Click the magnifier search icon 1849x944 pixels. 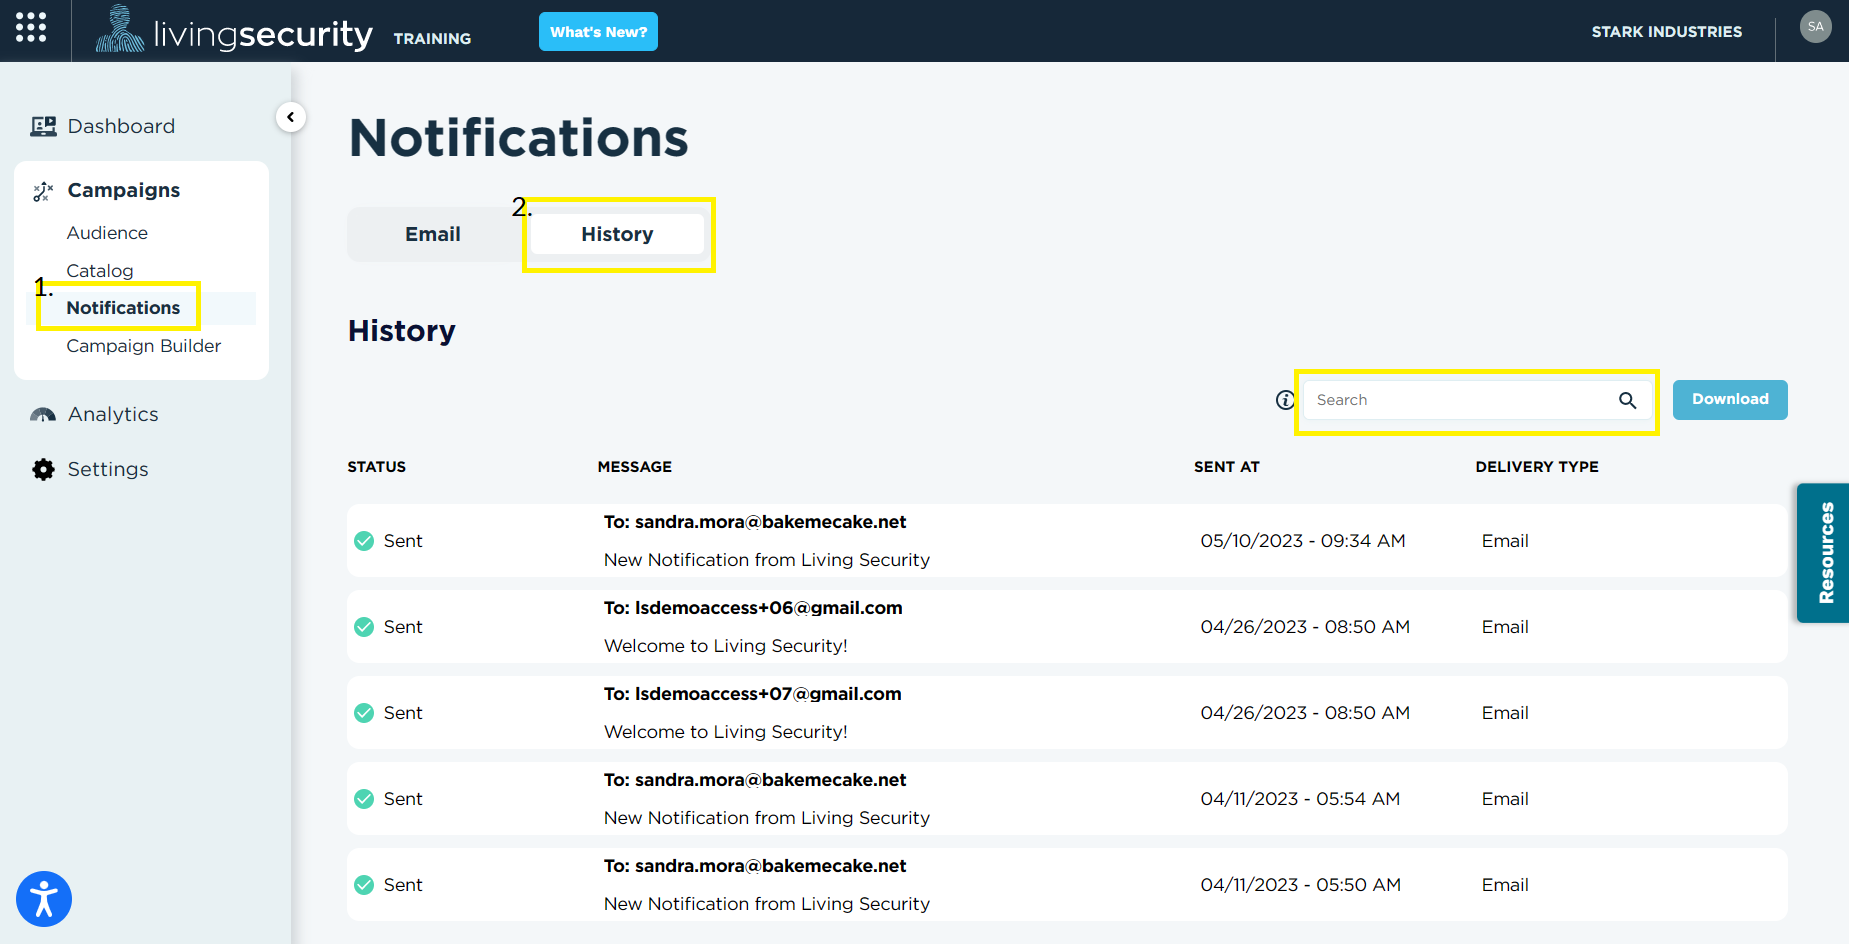[x=1627, y=400]
